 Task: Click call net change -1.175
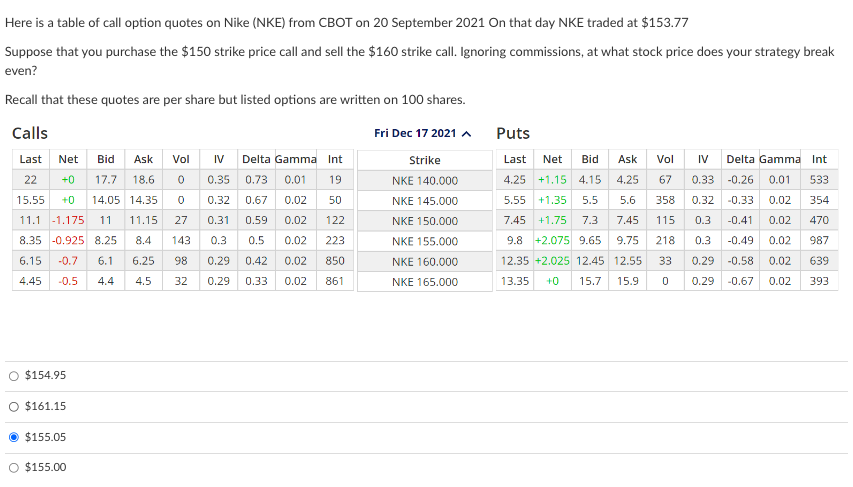[68, 220]
